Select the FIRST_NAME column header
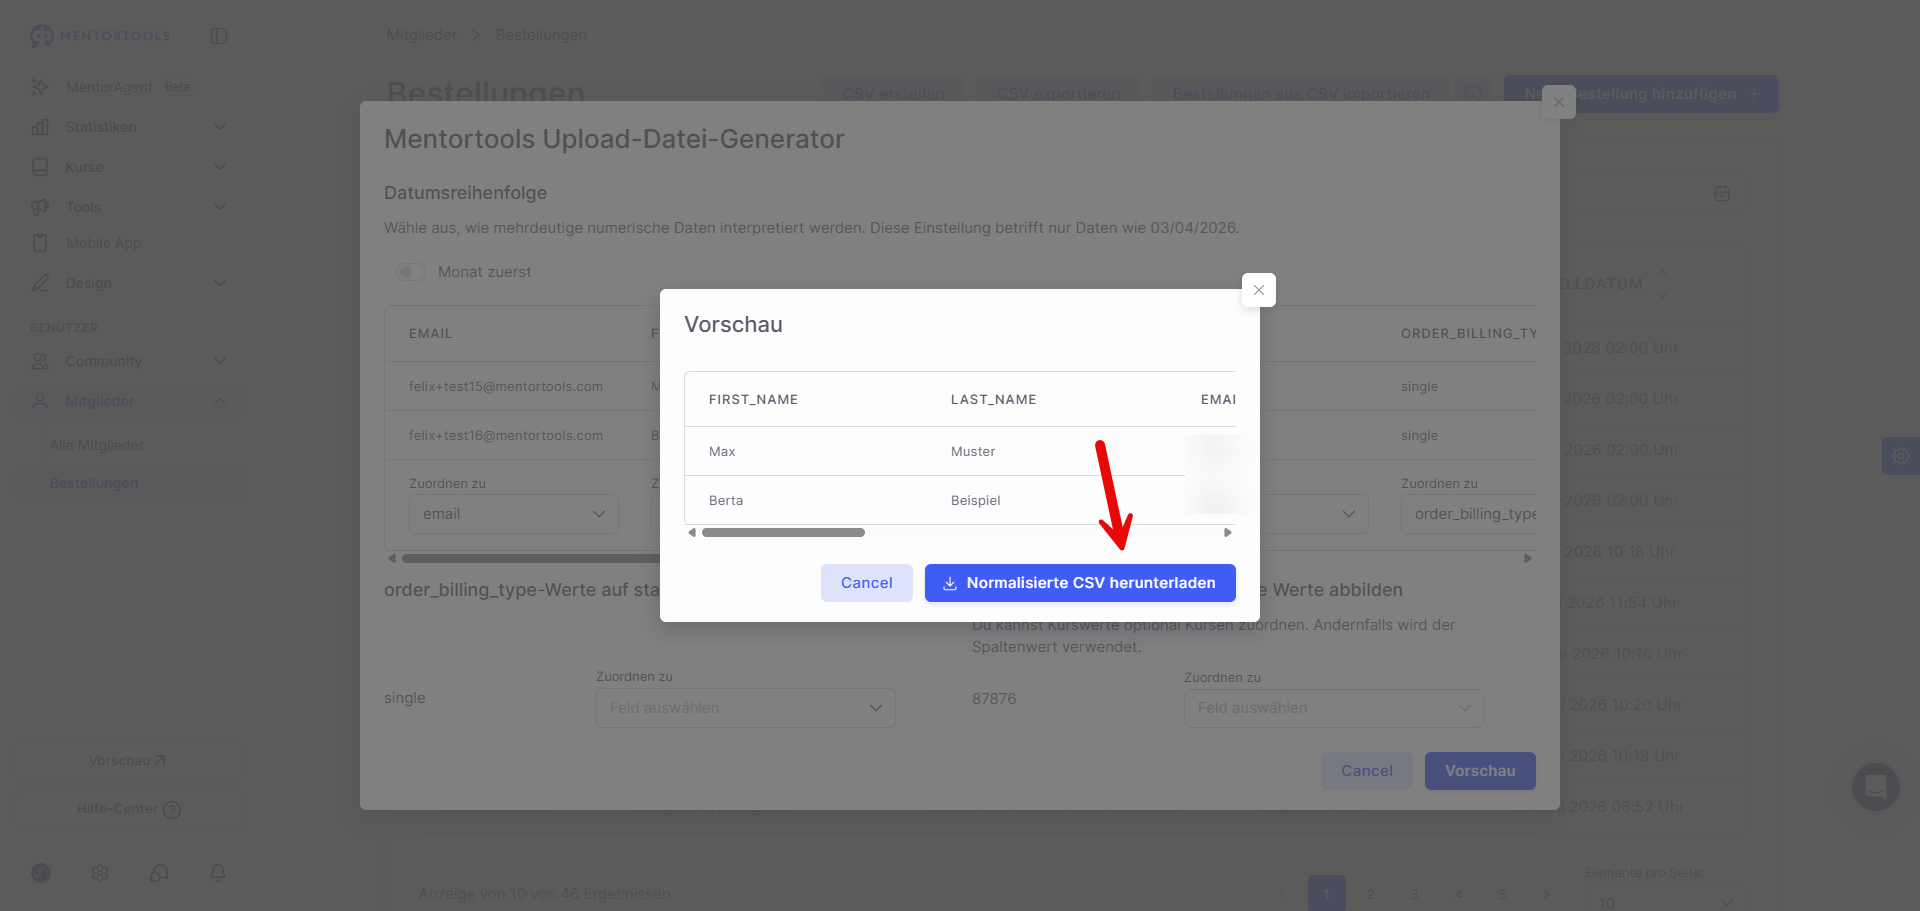 tap(753, 399)
